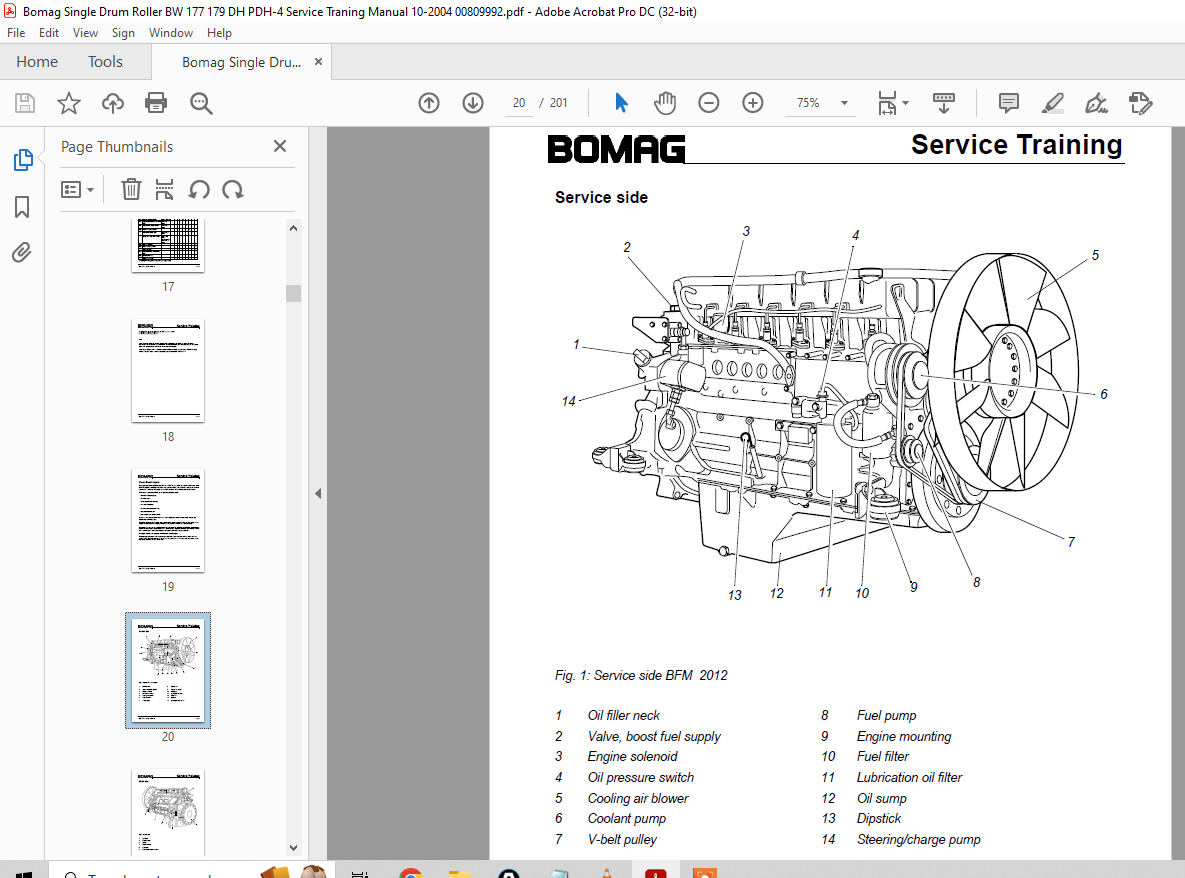This screenshot has height=878, width=1185.
Task: Click the scrolling mode keyboard icon
Action: (944, 103)
